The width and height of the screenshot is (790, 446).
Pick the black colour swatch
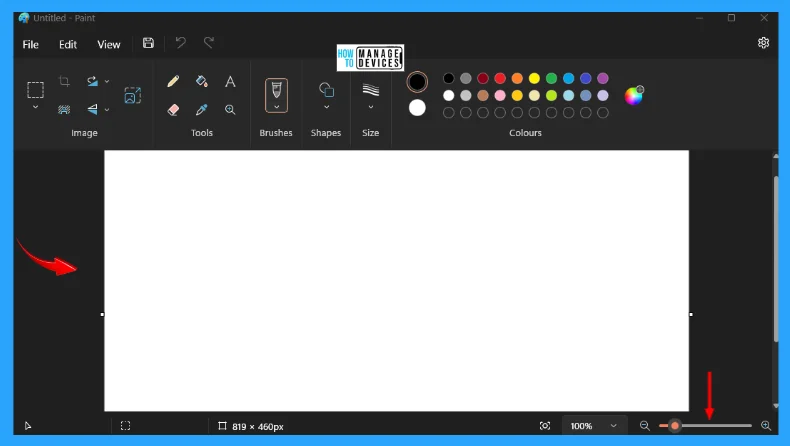pyautogui.click(x=448, y=78)
